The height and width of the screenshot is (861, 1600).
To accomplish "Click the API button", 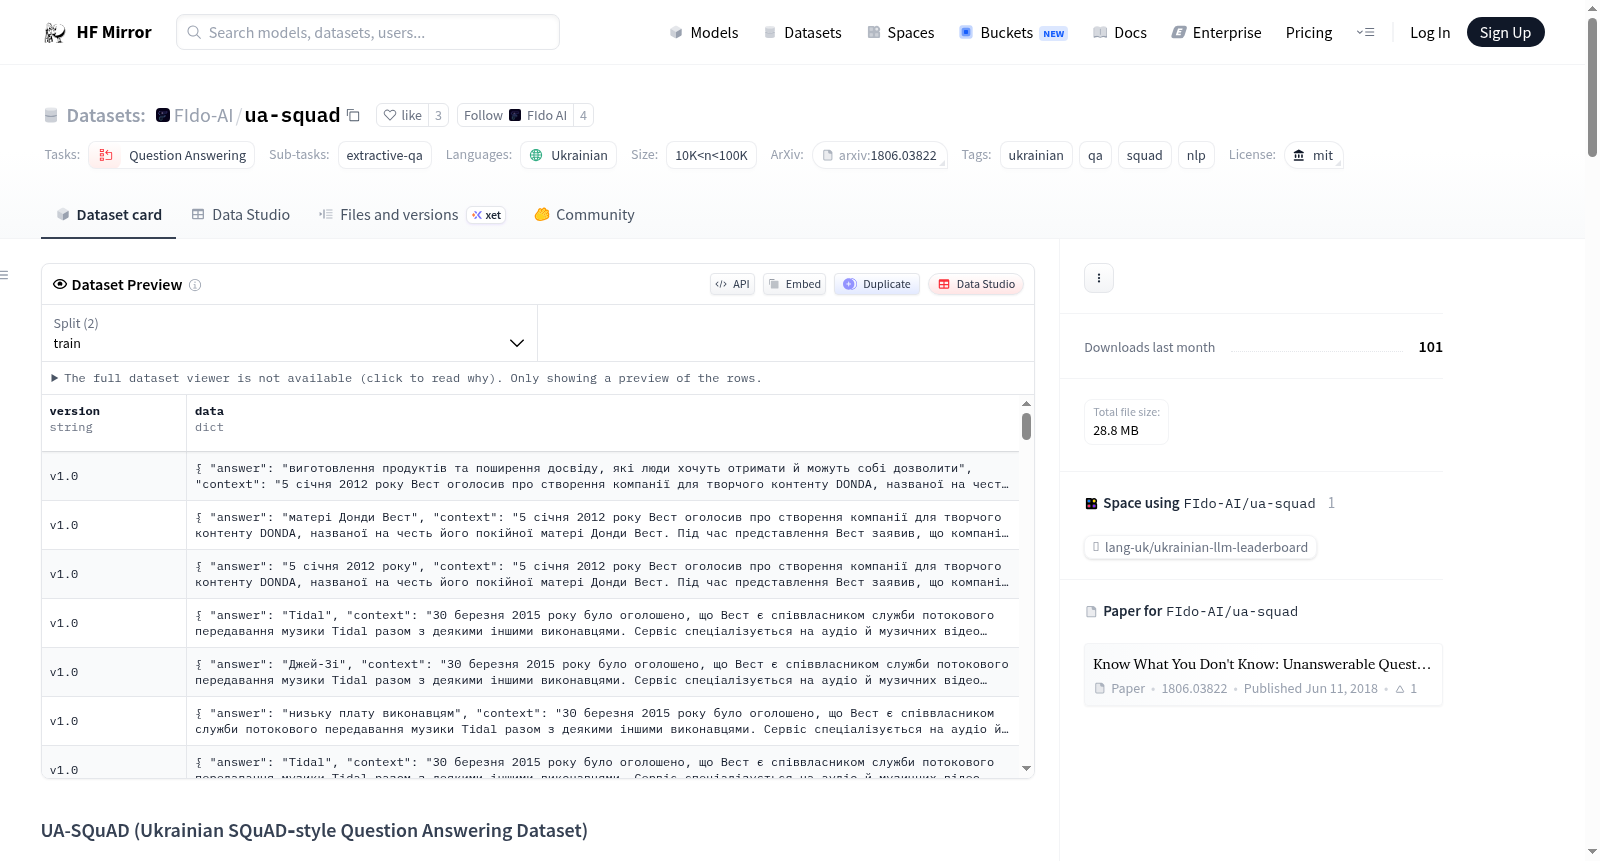I will (732, 284).
